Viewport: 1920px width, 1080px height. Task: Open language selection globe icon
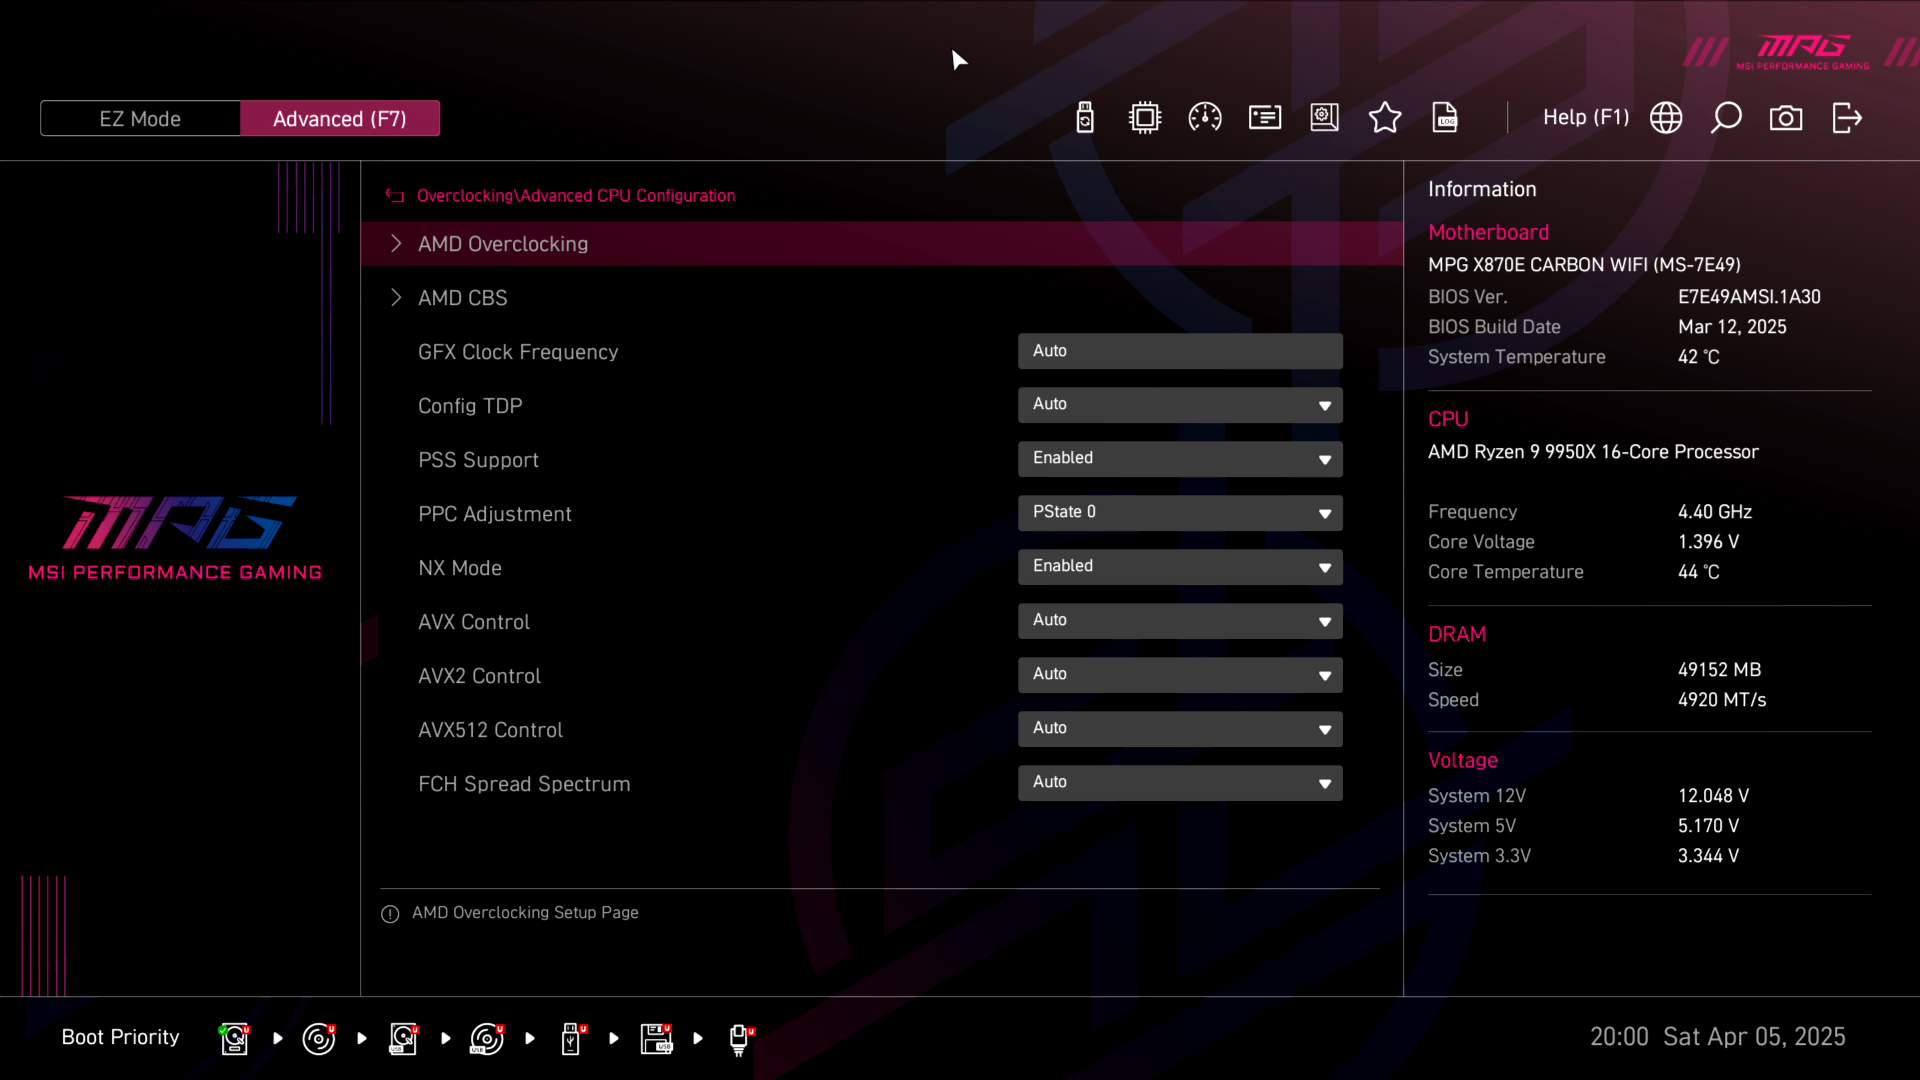point(1666,118)
